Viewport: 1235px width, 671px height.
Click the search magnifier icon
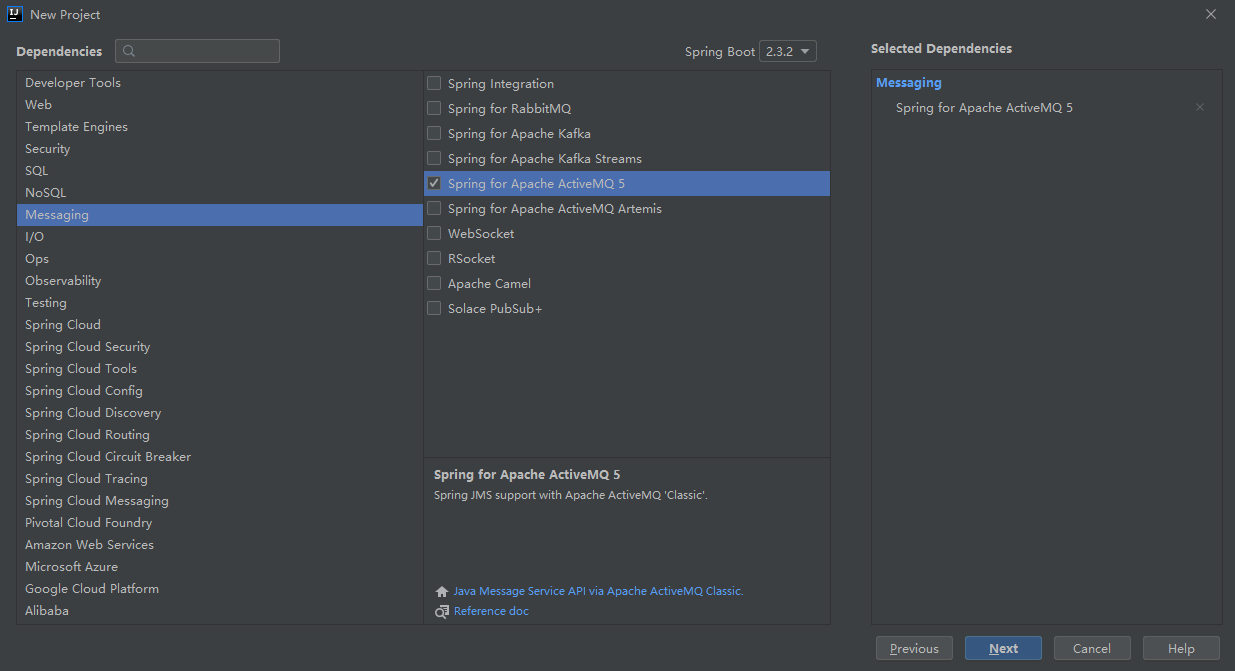pyautogui.click(x=129, y=51)
